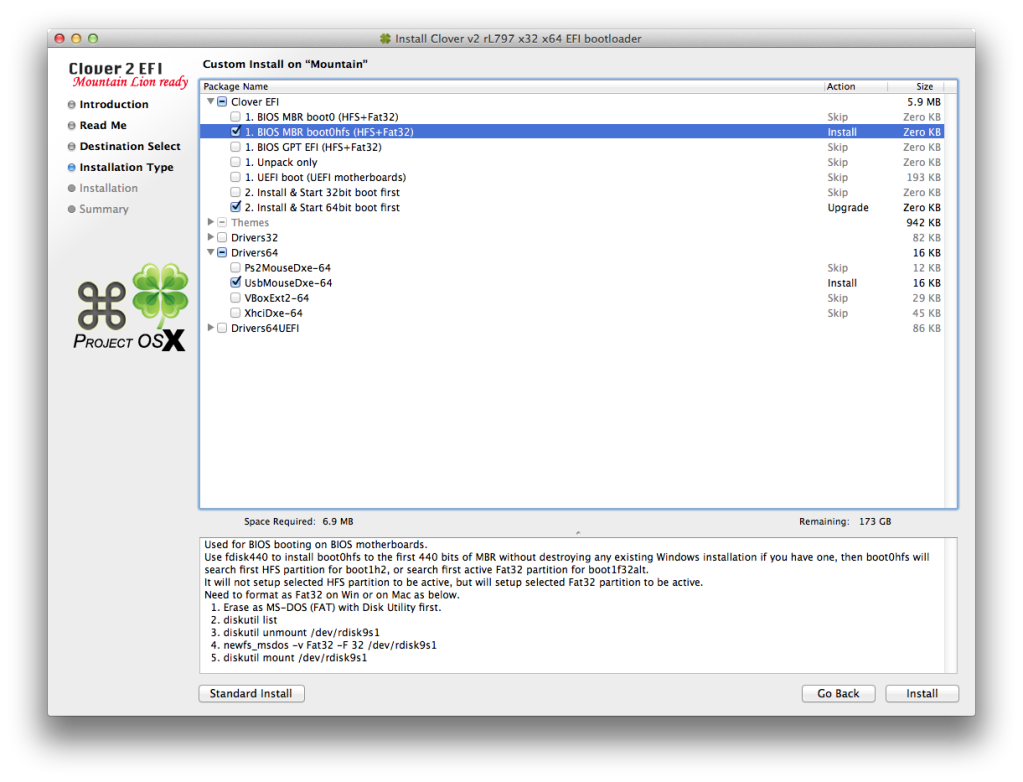The image size is (1023, 782).
Task: Click Introduction step in the sidebar
Action: coord(113,104)
